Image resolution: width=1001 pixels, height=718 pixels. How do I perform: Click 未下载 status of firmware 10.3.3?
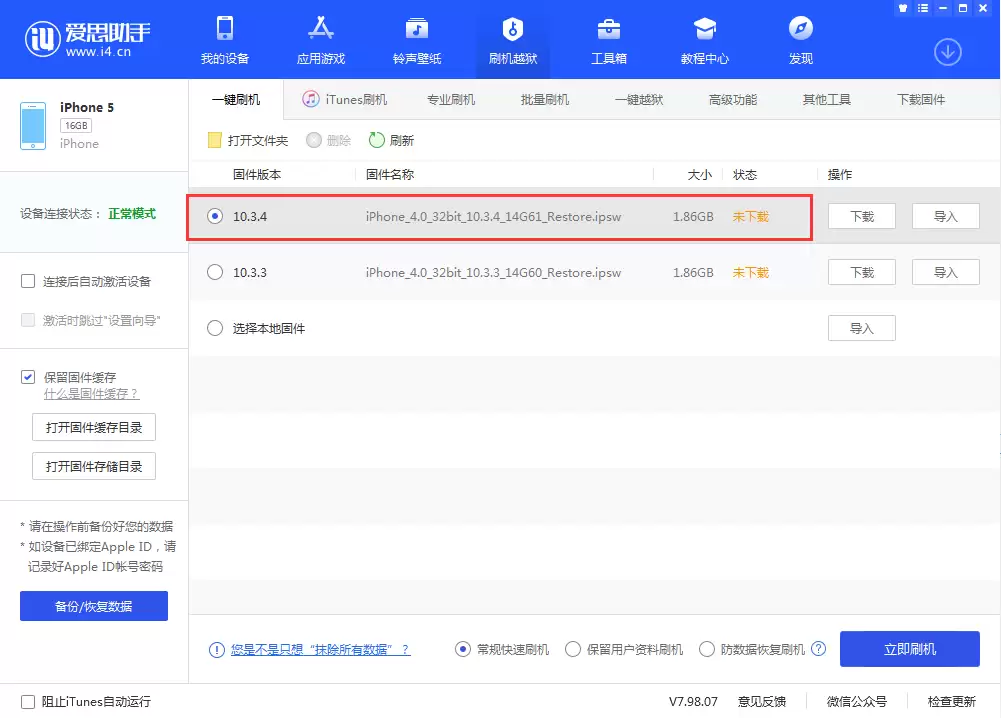click(x=751, y=273)
